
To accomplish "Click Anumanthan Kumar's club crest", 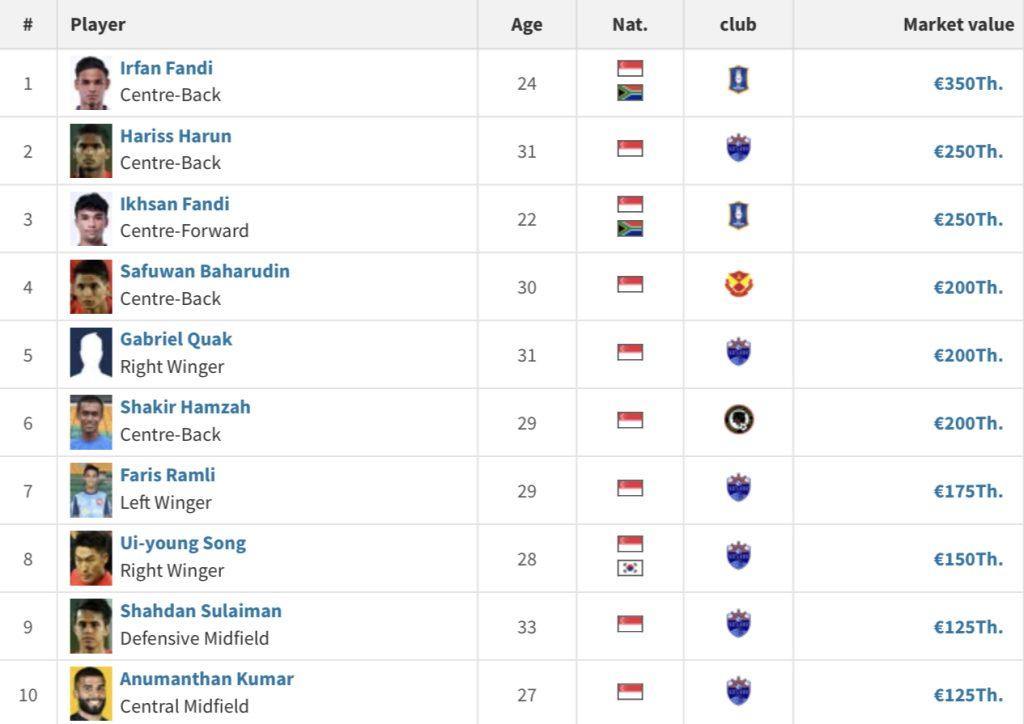I will (x=739, y=691).
